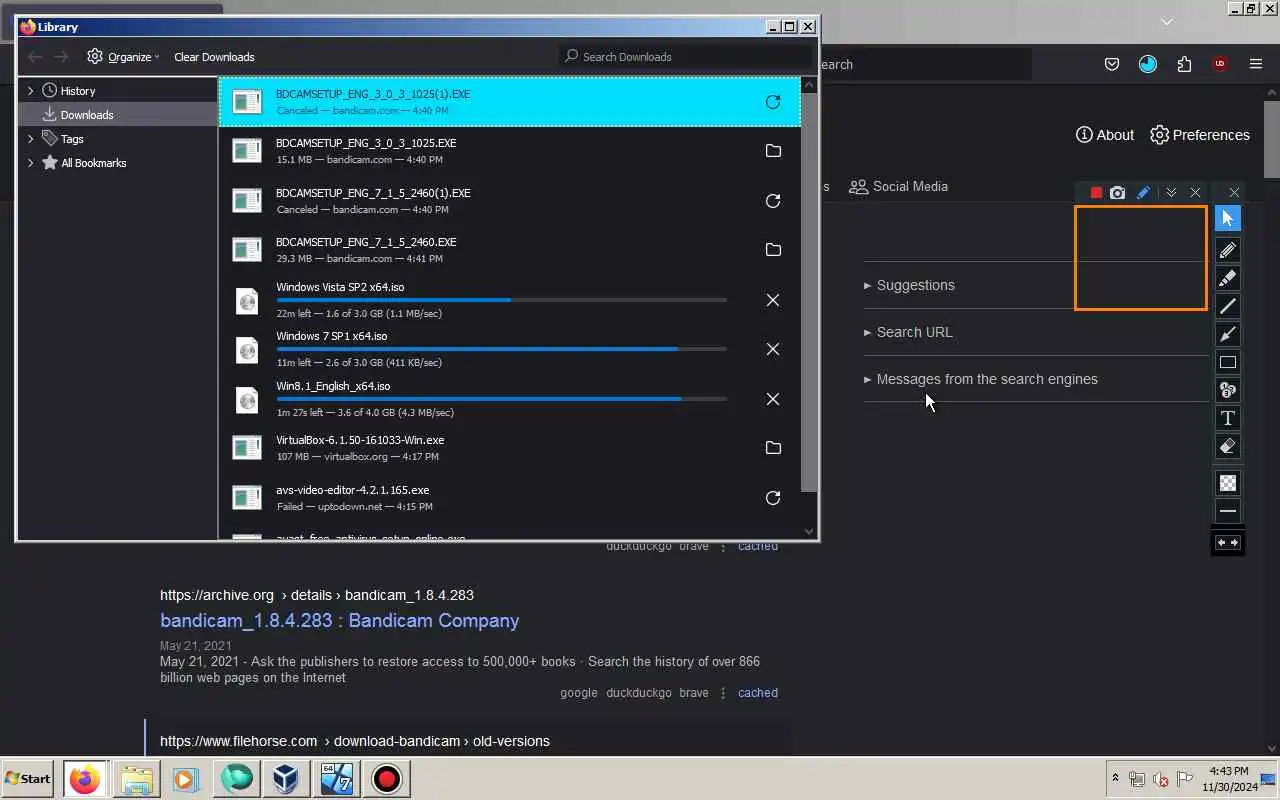Toggle the blue pencil drawing mode

pyautogui.click(x=1143, y=193)
